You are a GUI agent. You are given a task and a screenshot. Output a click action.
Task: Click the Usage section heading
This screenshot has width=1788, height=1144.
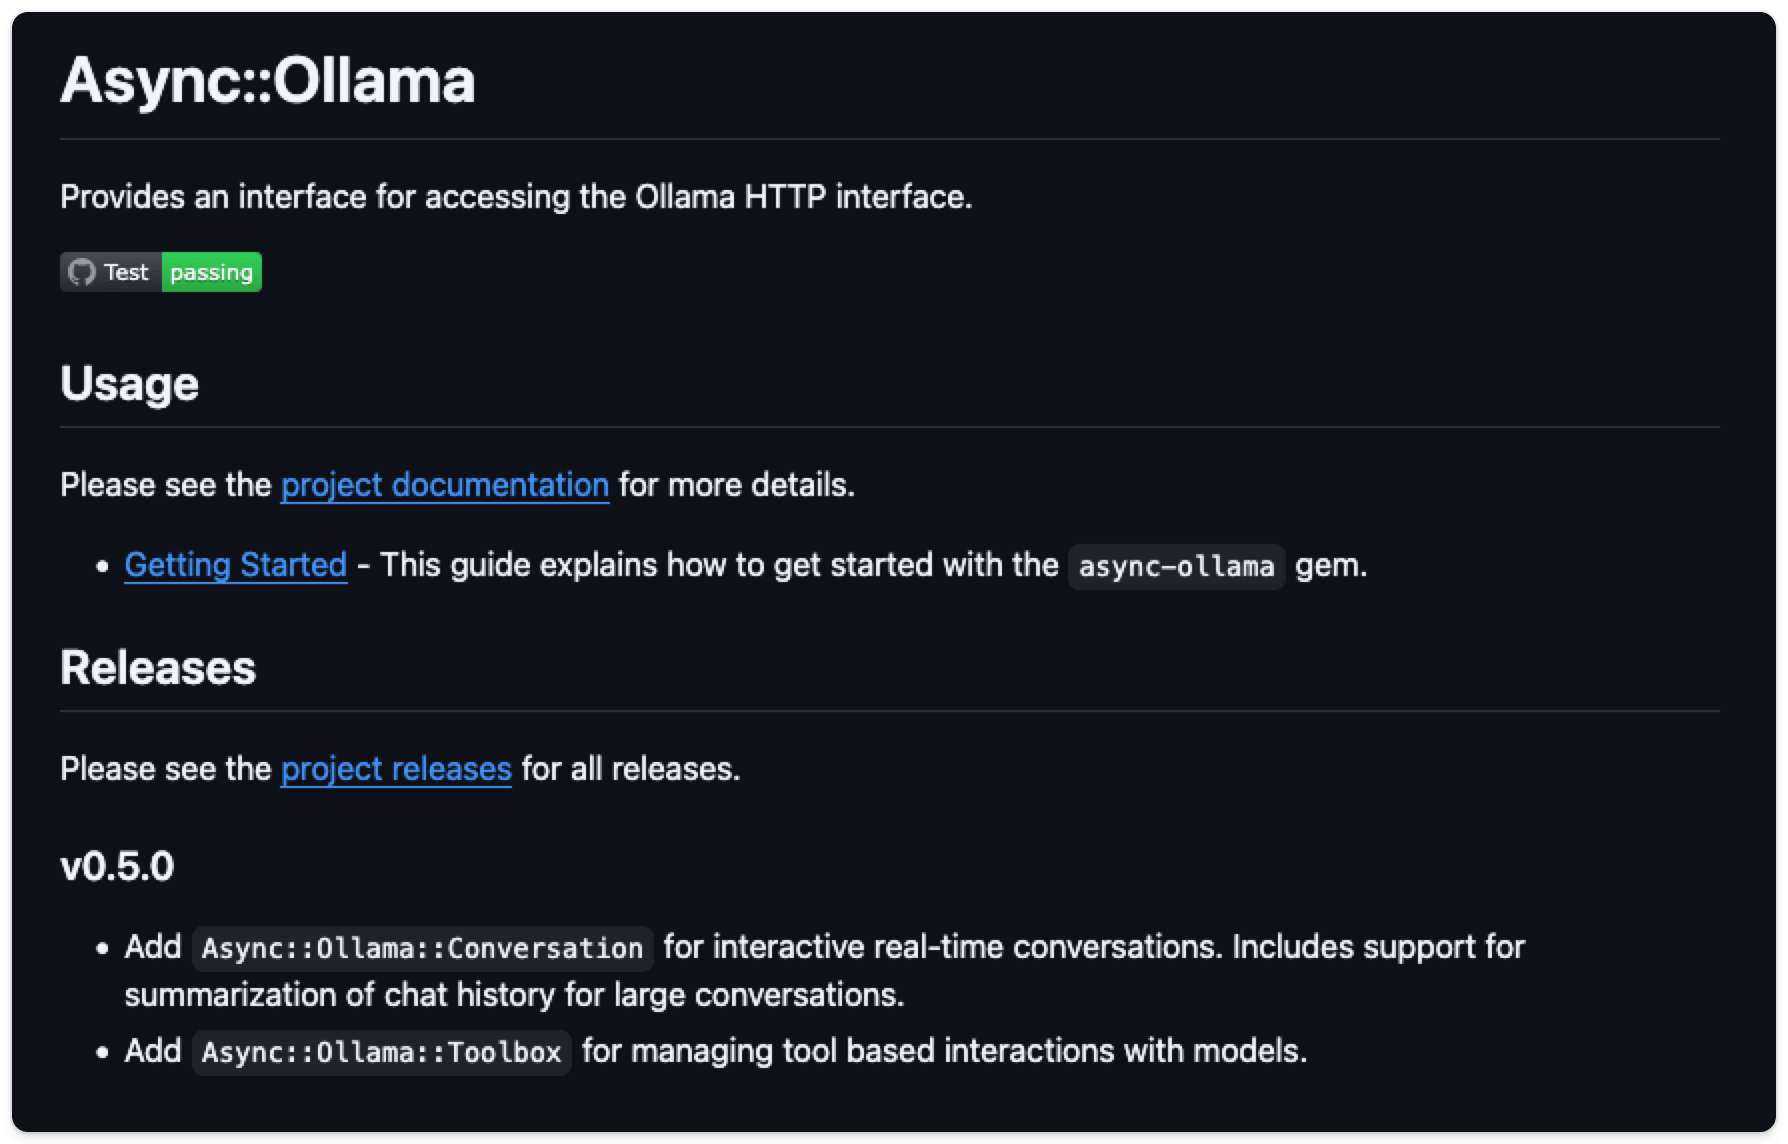point(130,384)
